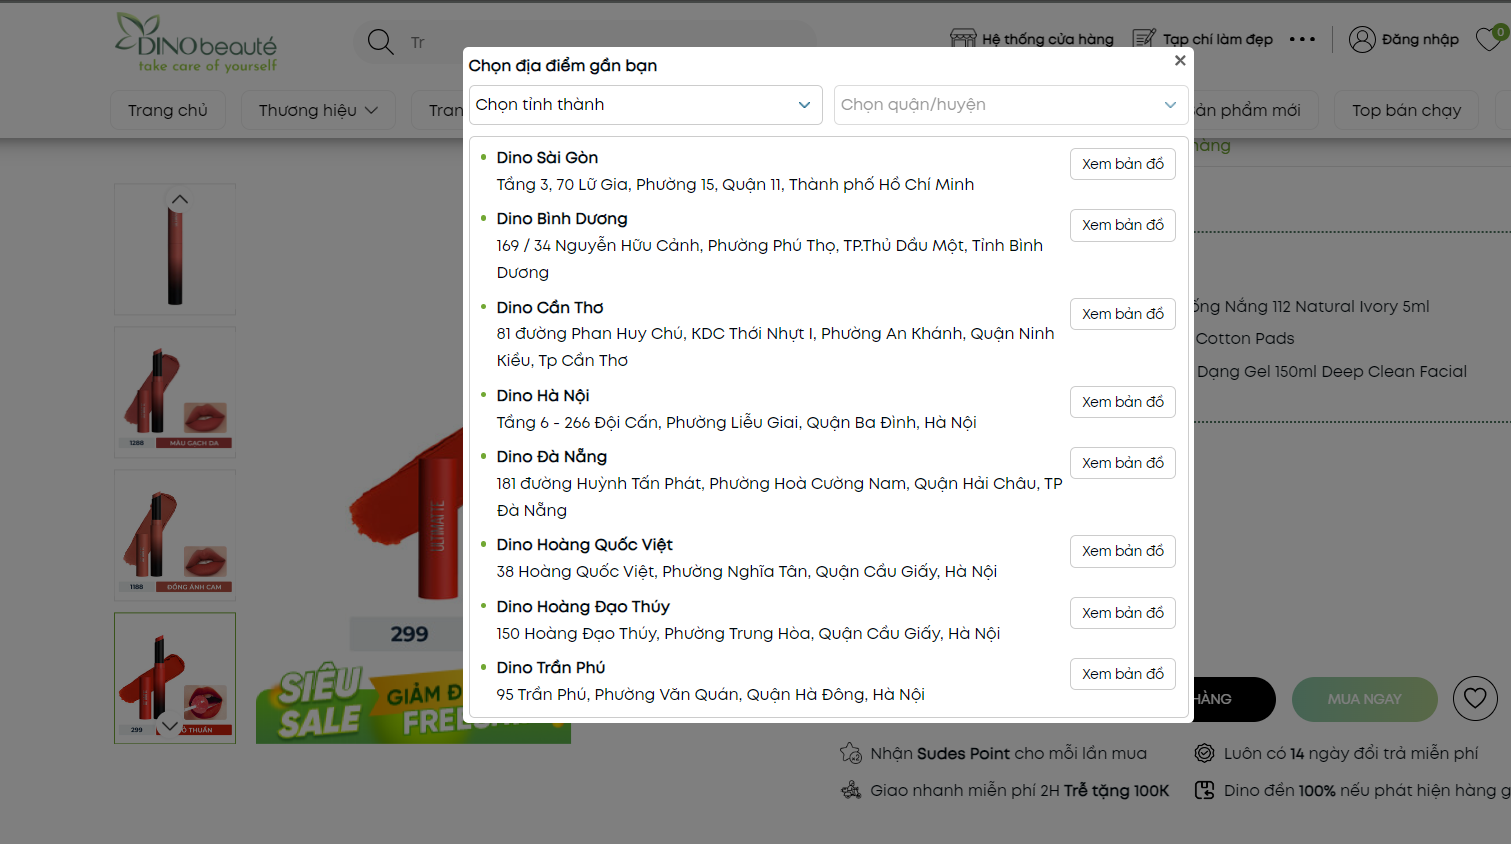The image size is (1511, 844).
Task: Select the 'Đông ánh cam' lipstick thumbnail
Action: point(175,535)
